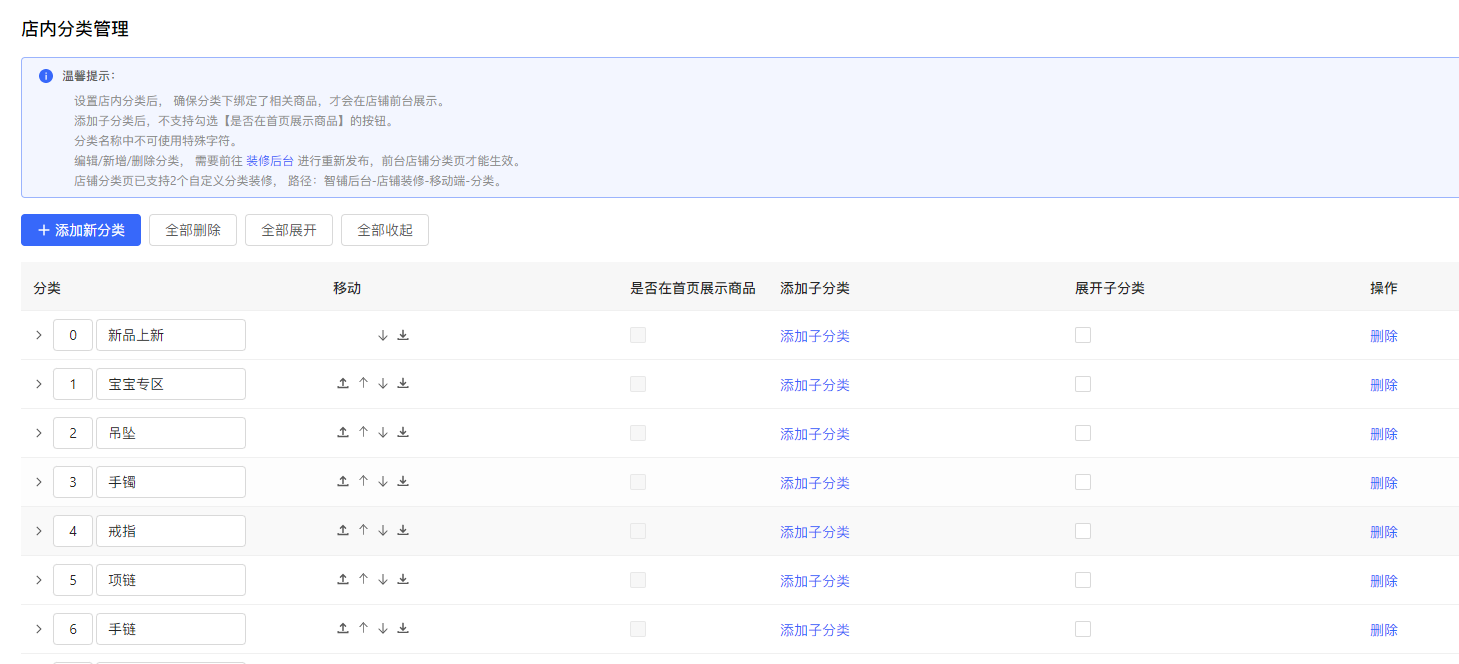Check 展开子分类 box for 新品上新
The image size is (1459, 664).
coord(1082,335)
